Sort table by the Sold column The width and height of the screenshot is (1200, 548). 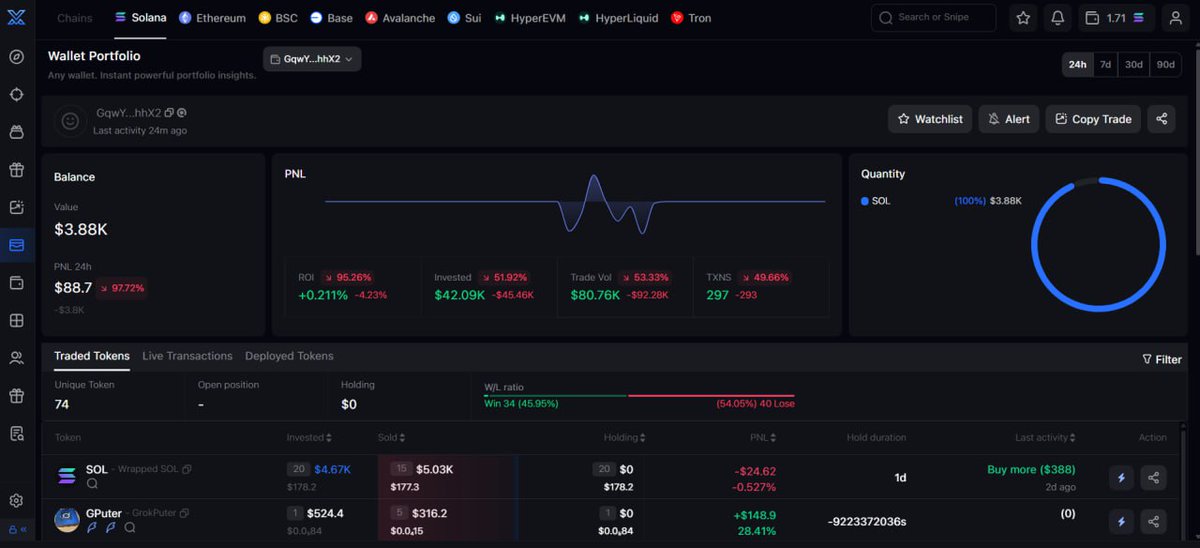click(x=392, y=437)
